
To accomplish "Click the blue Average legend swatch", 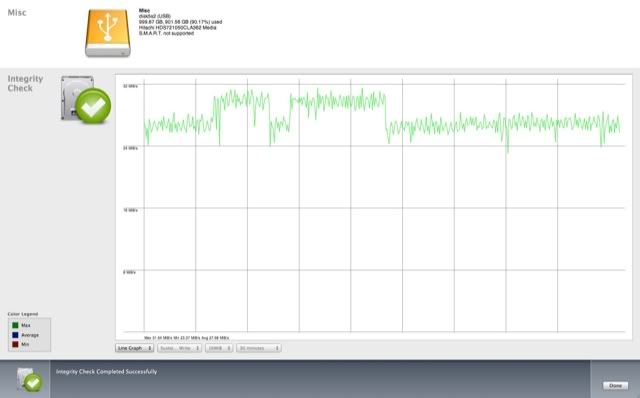I will 15,335.
